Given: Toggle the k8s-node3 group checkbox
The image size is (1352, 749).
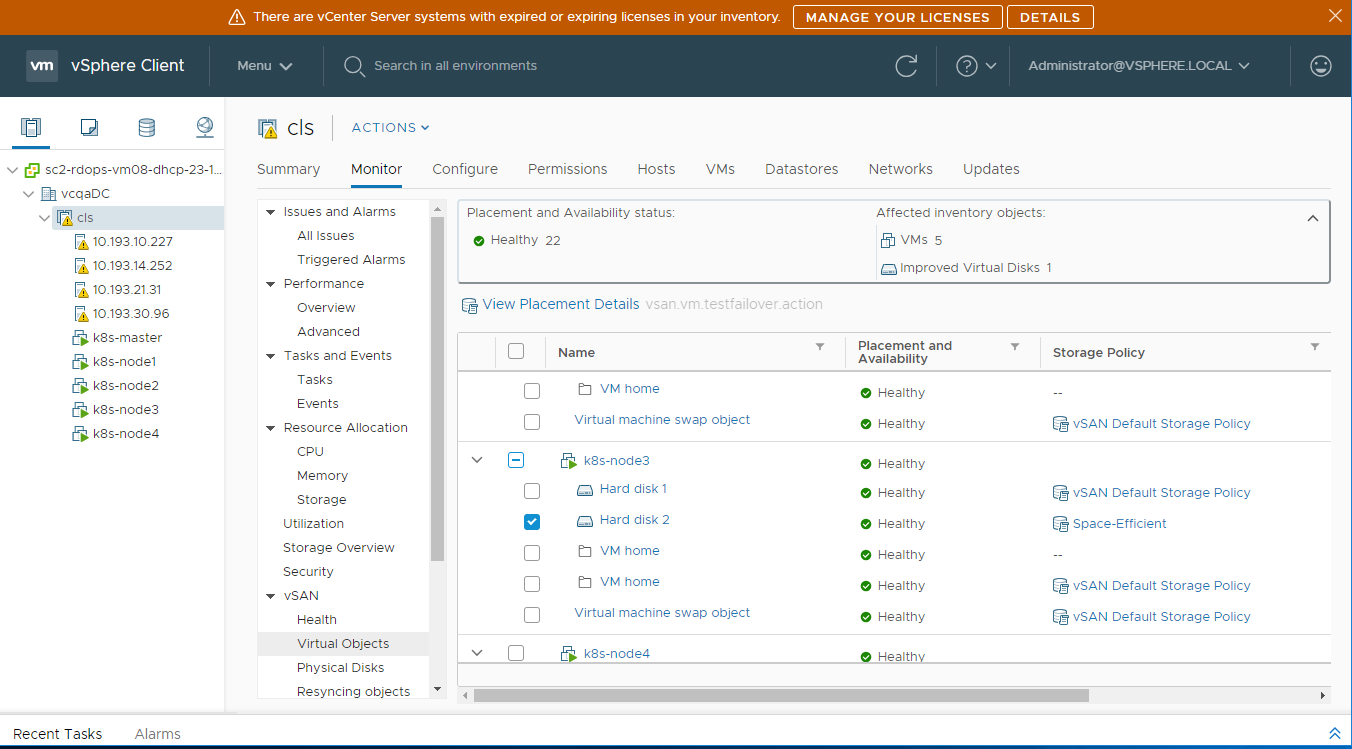Looking at the screenshot, I should [516, 460].
